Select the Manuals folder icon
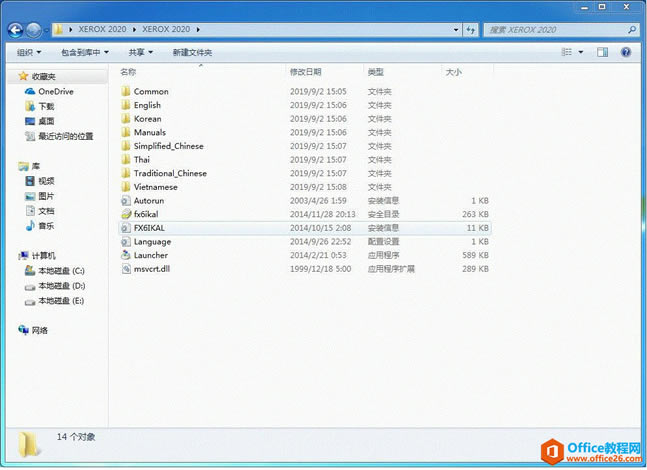647x470 pixels. (126, 132)
